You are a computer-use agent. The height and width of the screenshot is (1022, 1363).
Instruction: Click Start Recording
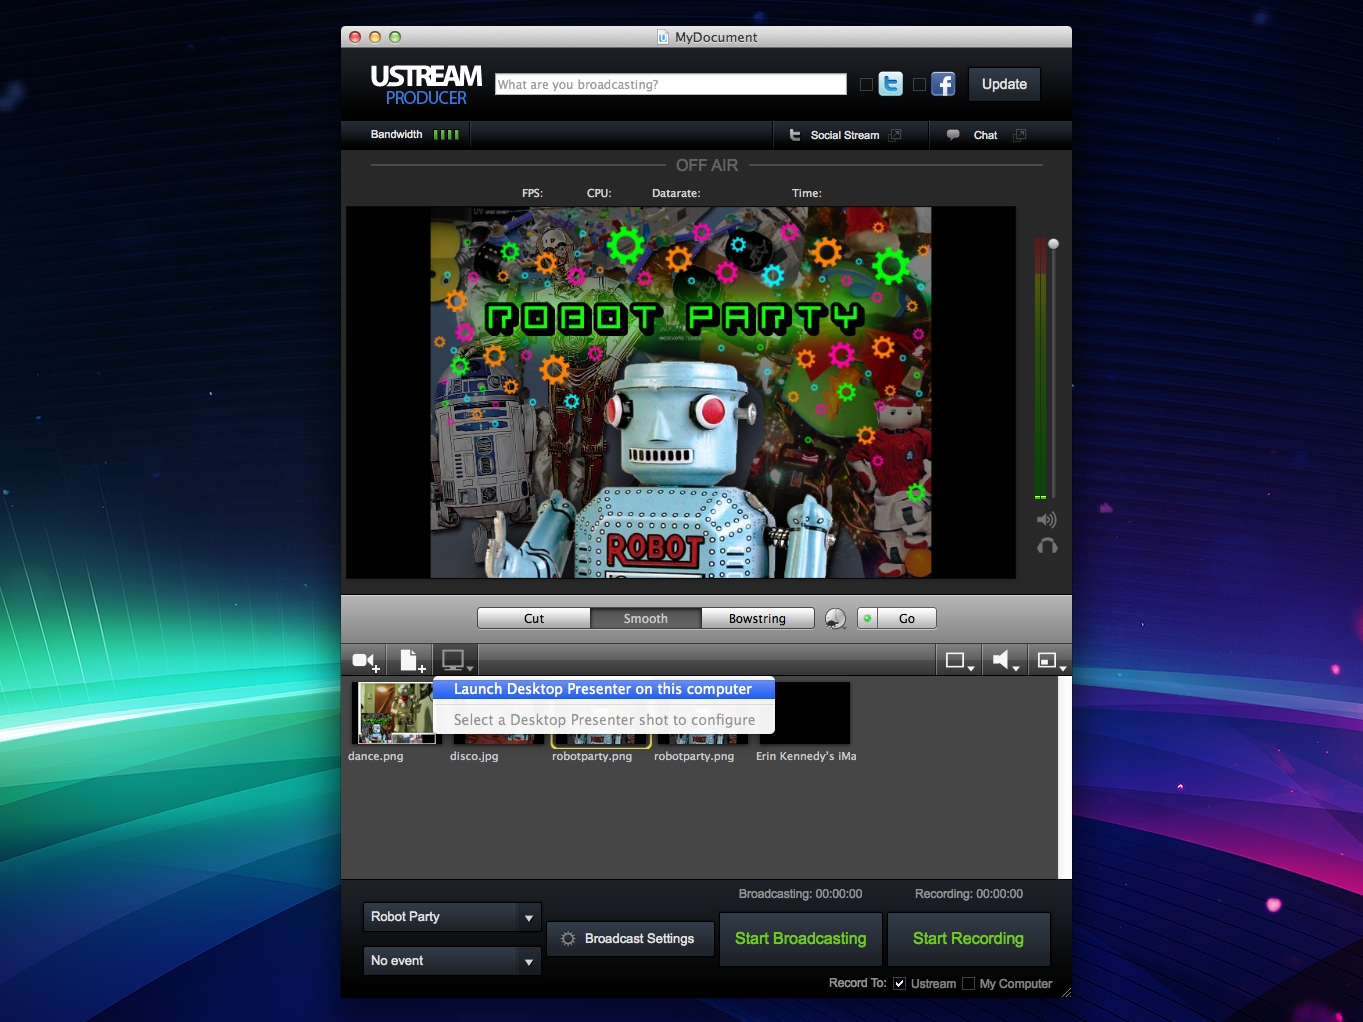pos(968,939)
